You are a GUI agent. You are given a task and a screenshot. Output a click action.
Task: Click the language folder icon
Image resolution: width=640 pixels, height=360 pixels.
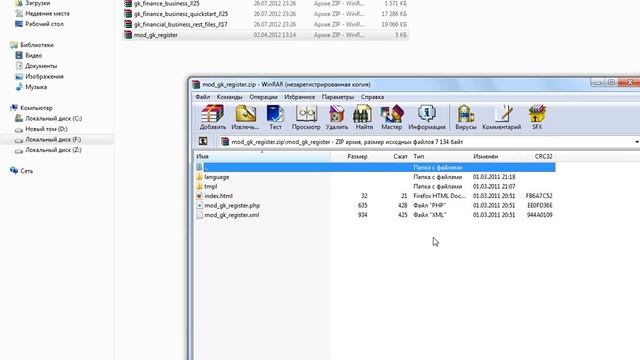coord(199,177)
